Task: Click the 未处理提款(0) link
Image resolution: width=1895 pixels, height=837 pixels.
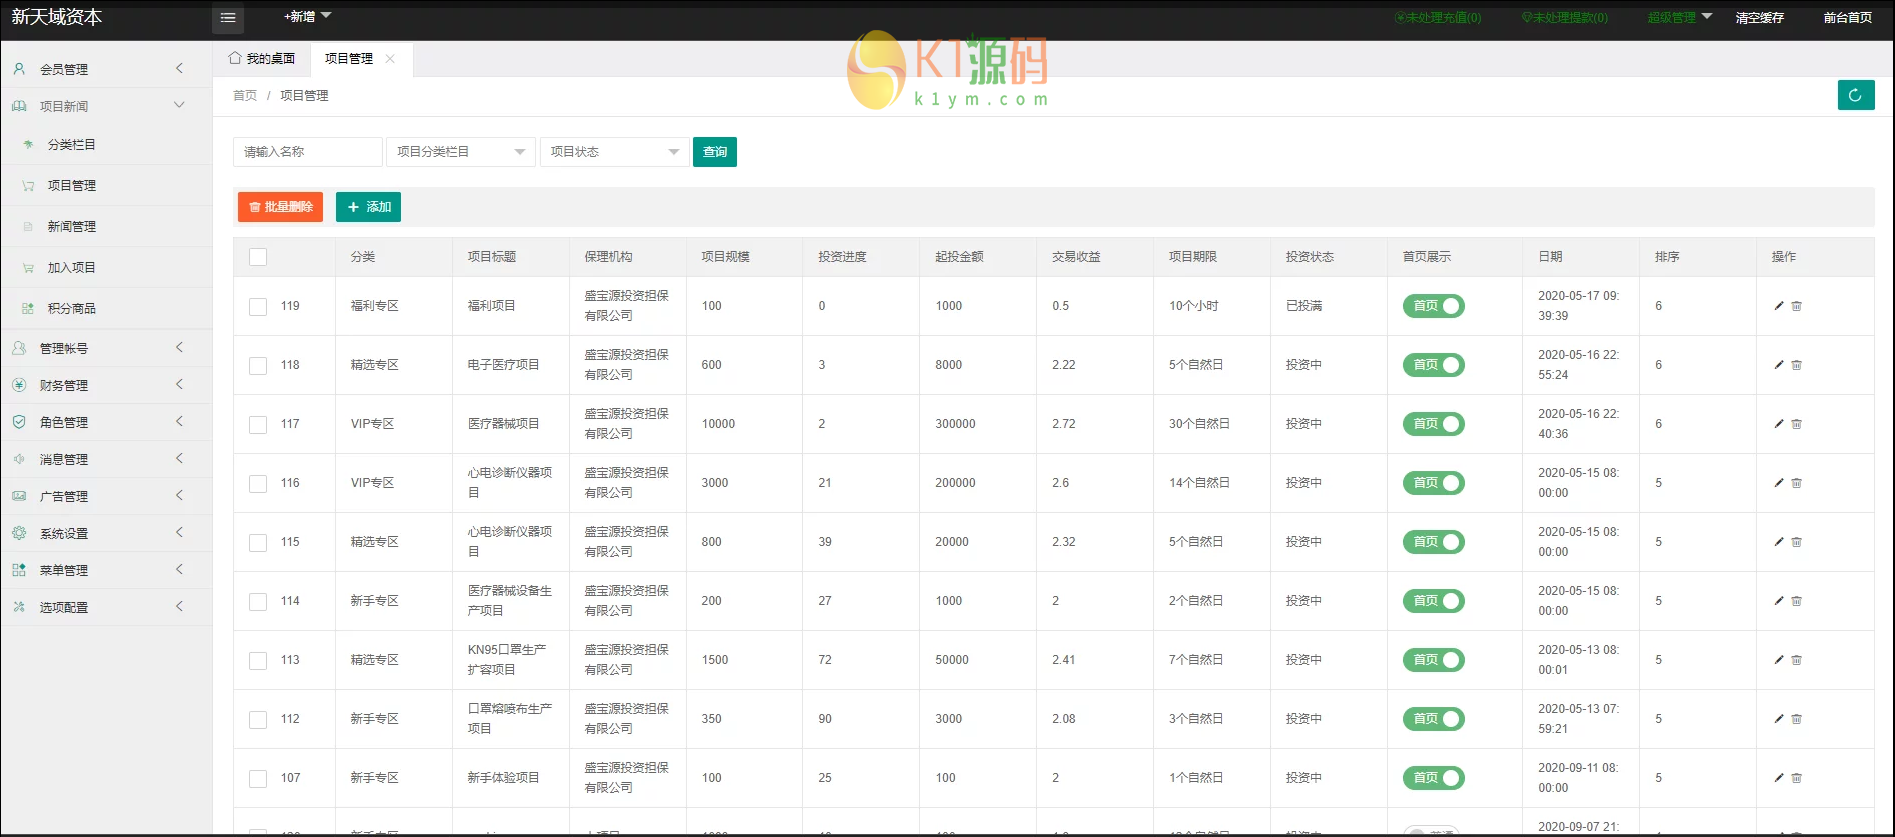Action: [1565, 18]
